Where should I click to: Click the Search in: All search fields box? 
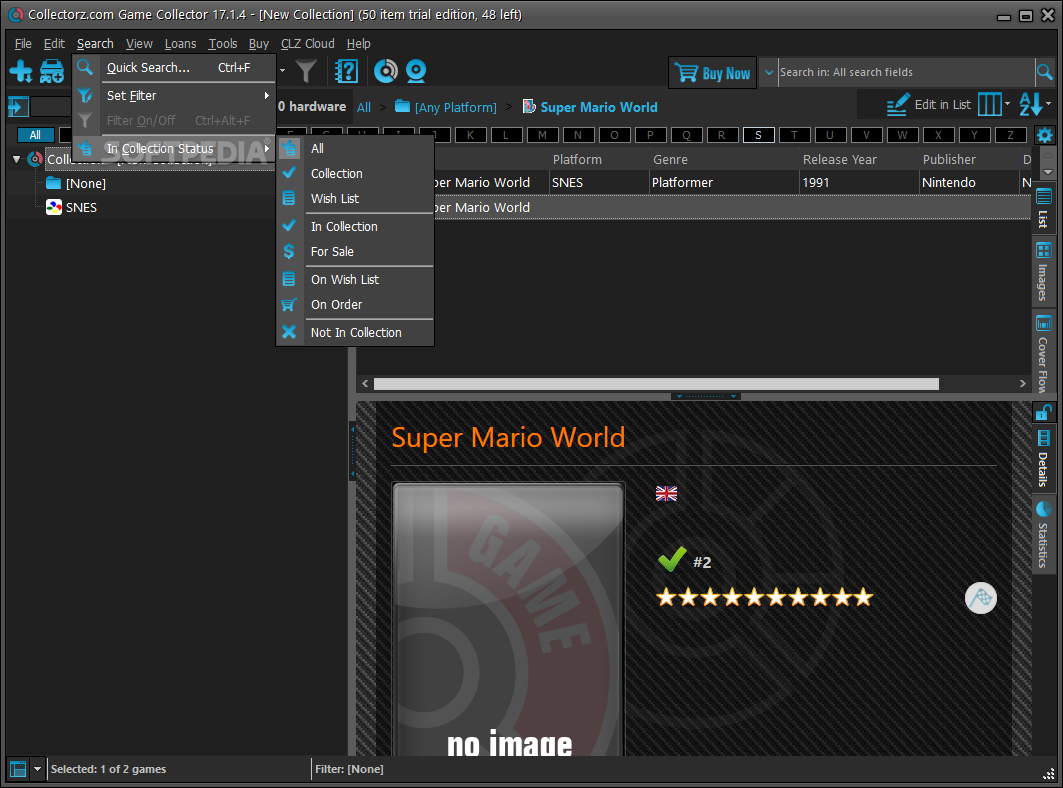point(905,73)
